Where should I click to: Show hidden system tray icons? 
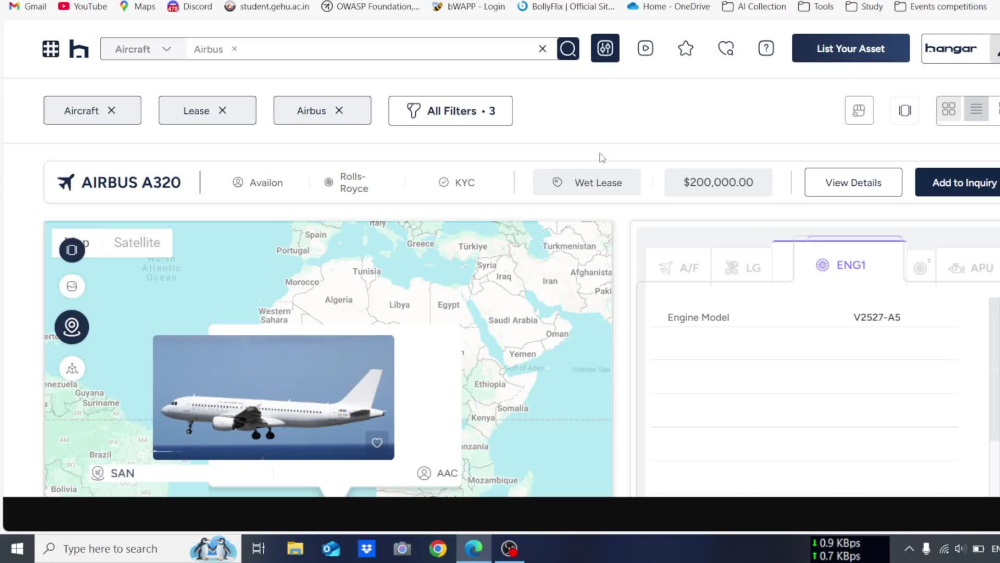pyautogui.click(x=909, y=548)
